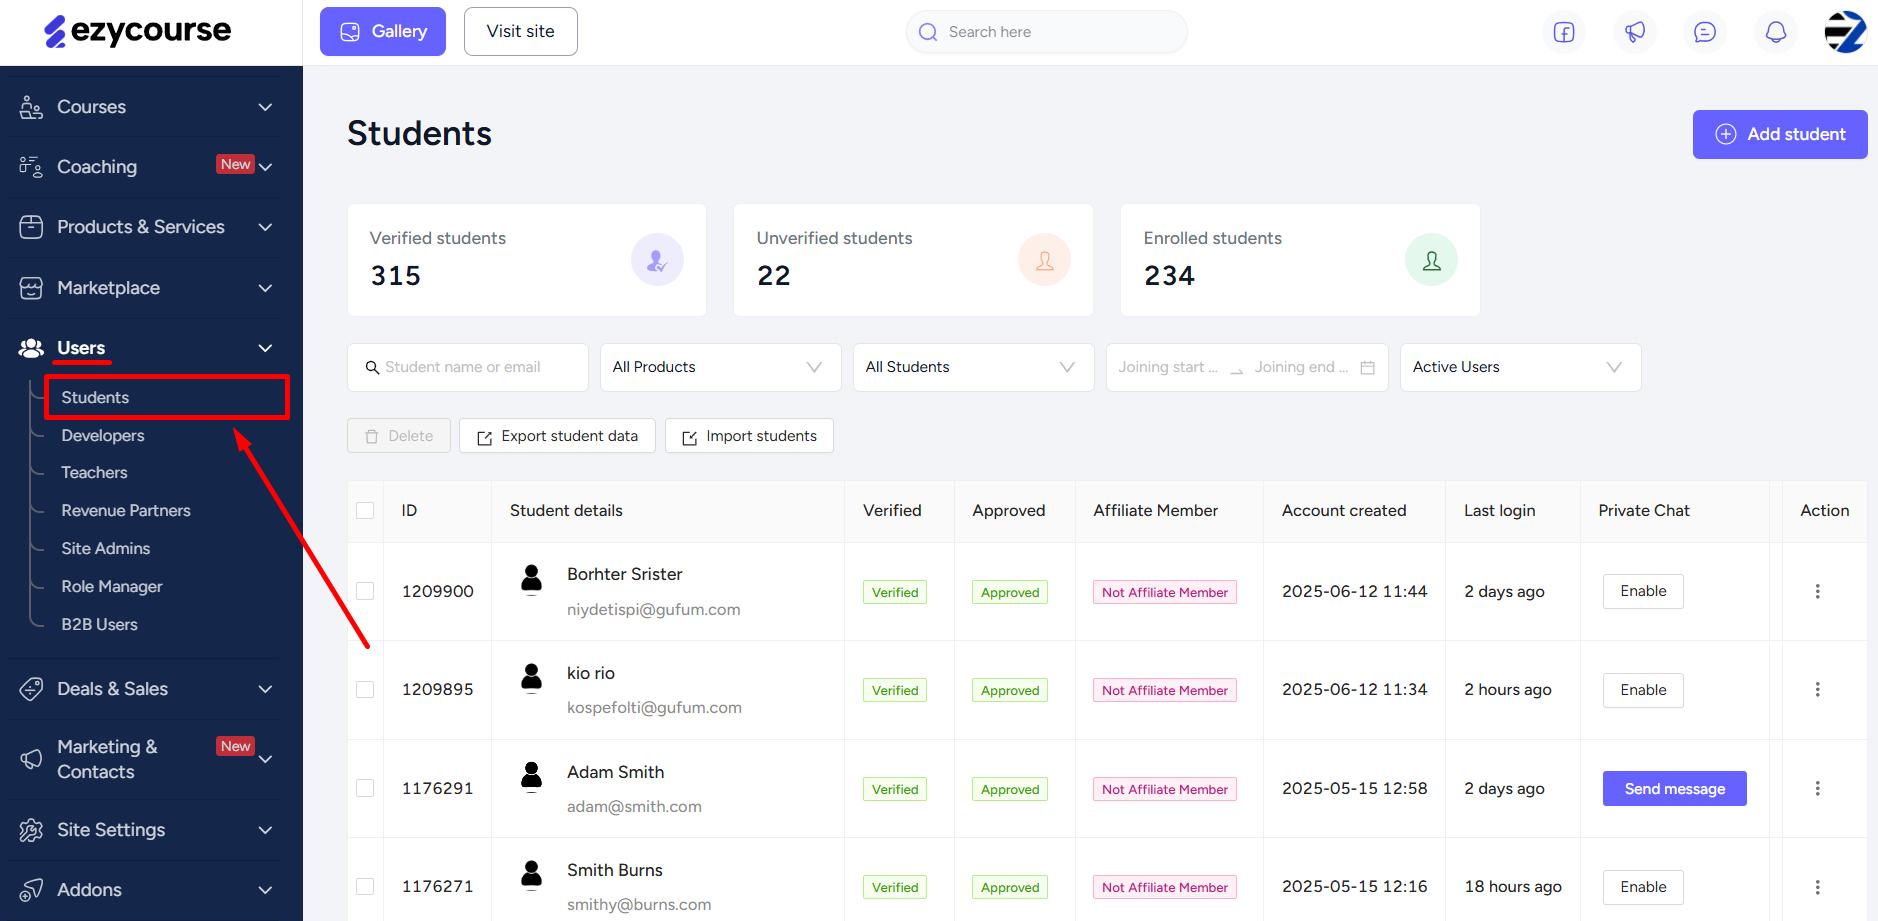Open action menu for Smith Burns
The width and height of the screenshot is (1878, 921).
[x=1817, y=887]
